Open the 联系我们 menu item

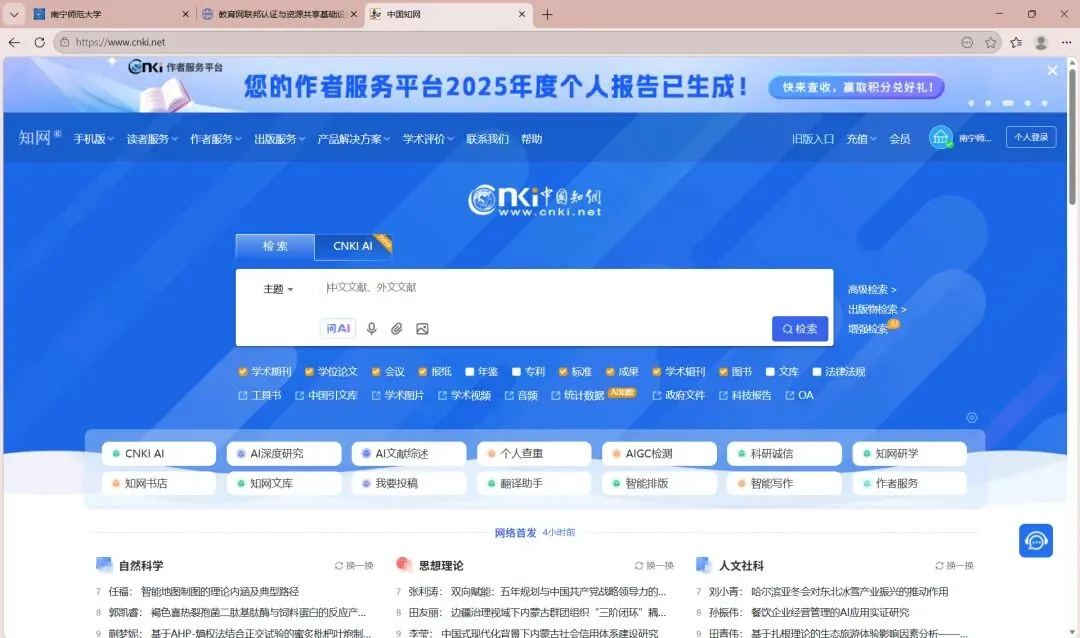(x=487, y=139)
